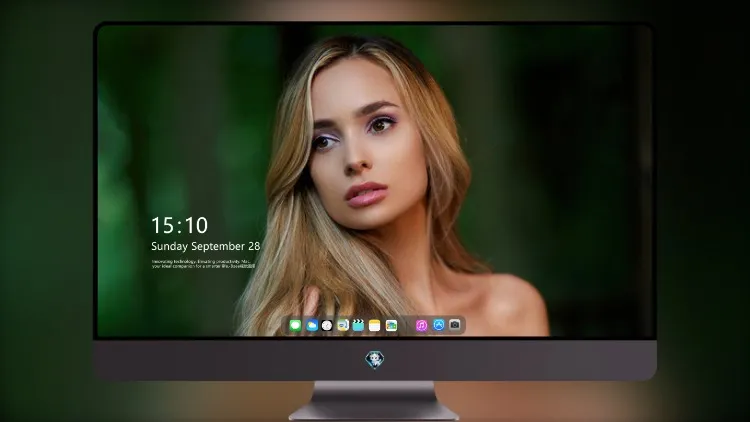
Task: Click the logo on monitor chin
Action: [x=375, y=359]
